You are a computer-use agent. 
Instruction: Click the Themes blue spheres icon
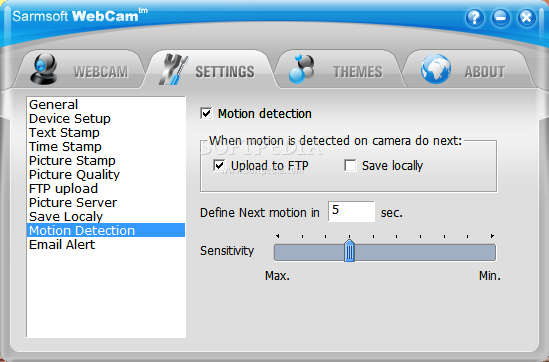(301, 69)
